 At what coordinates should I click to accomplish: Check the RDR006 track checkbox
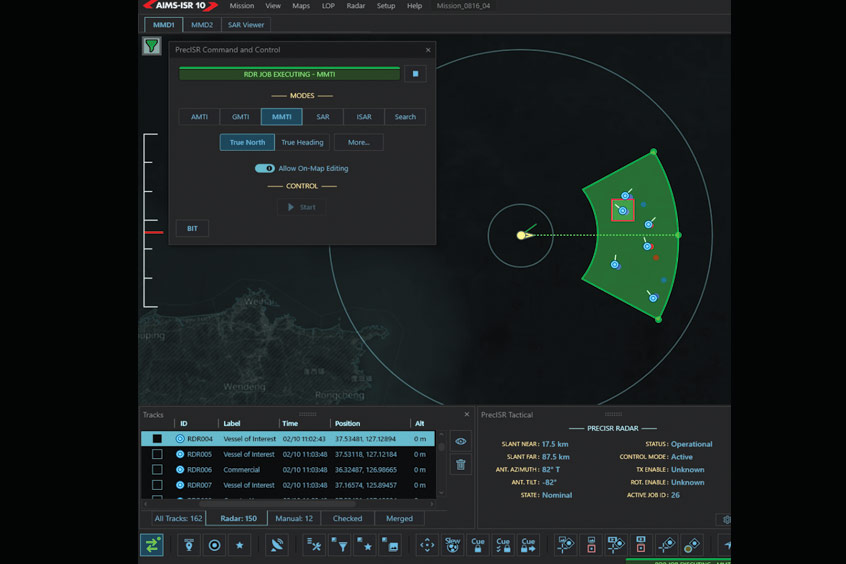tap(157, 469)
